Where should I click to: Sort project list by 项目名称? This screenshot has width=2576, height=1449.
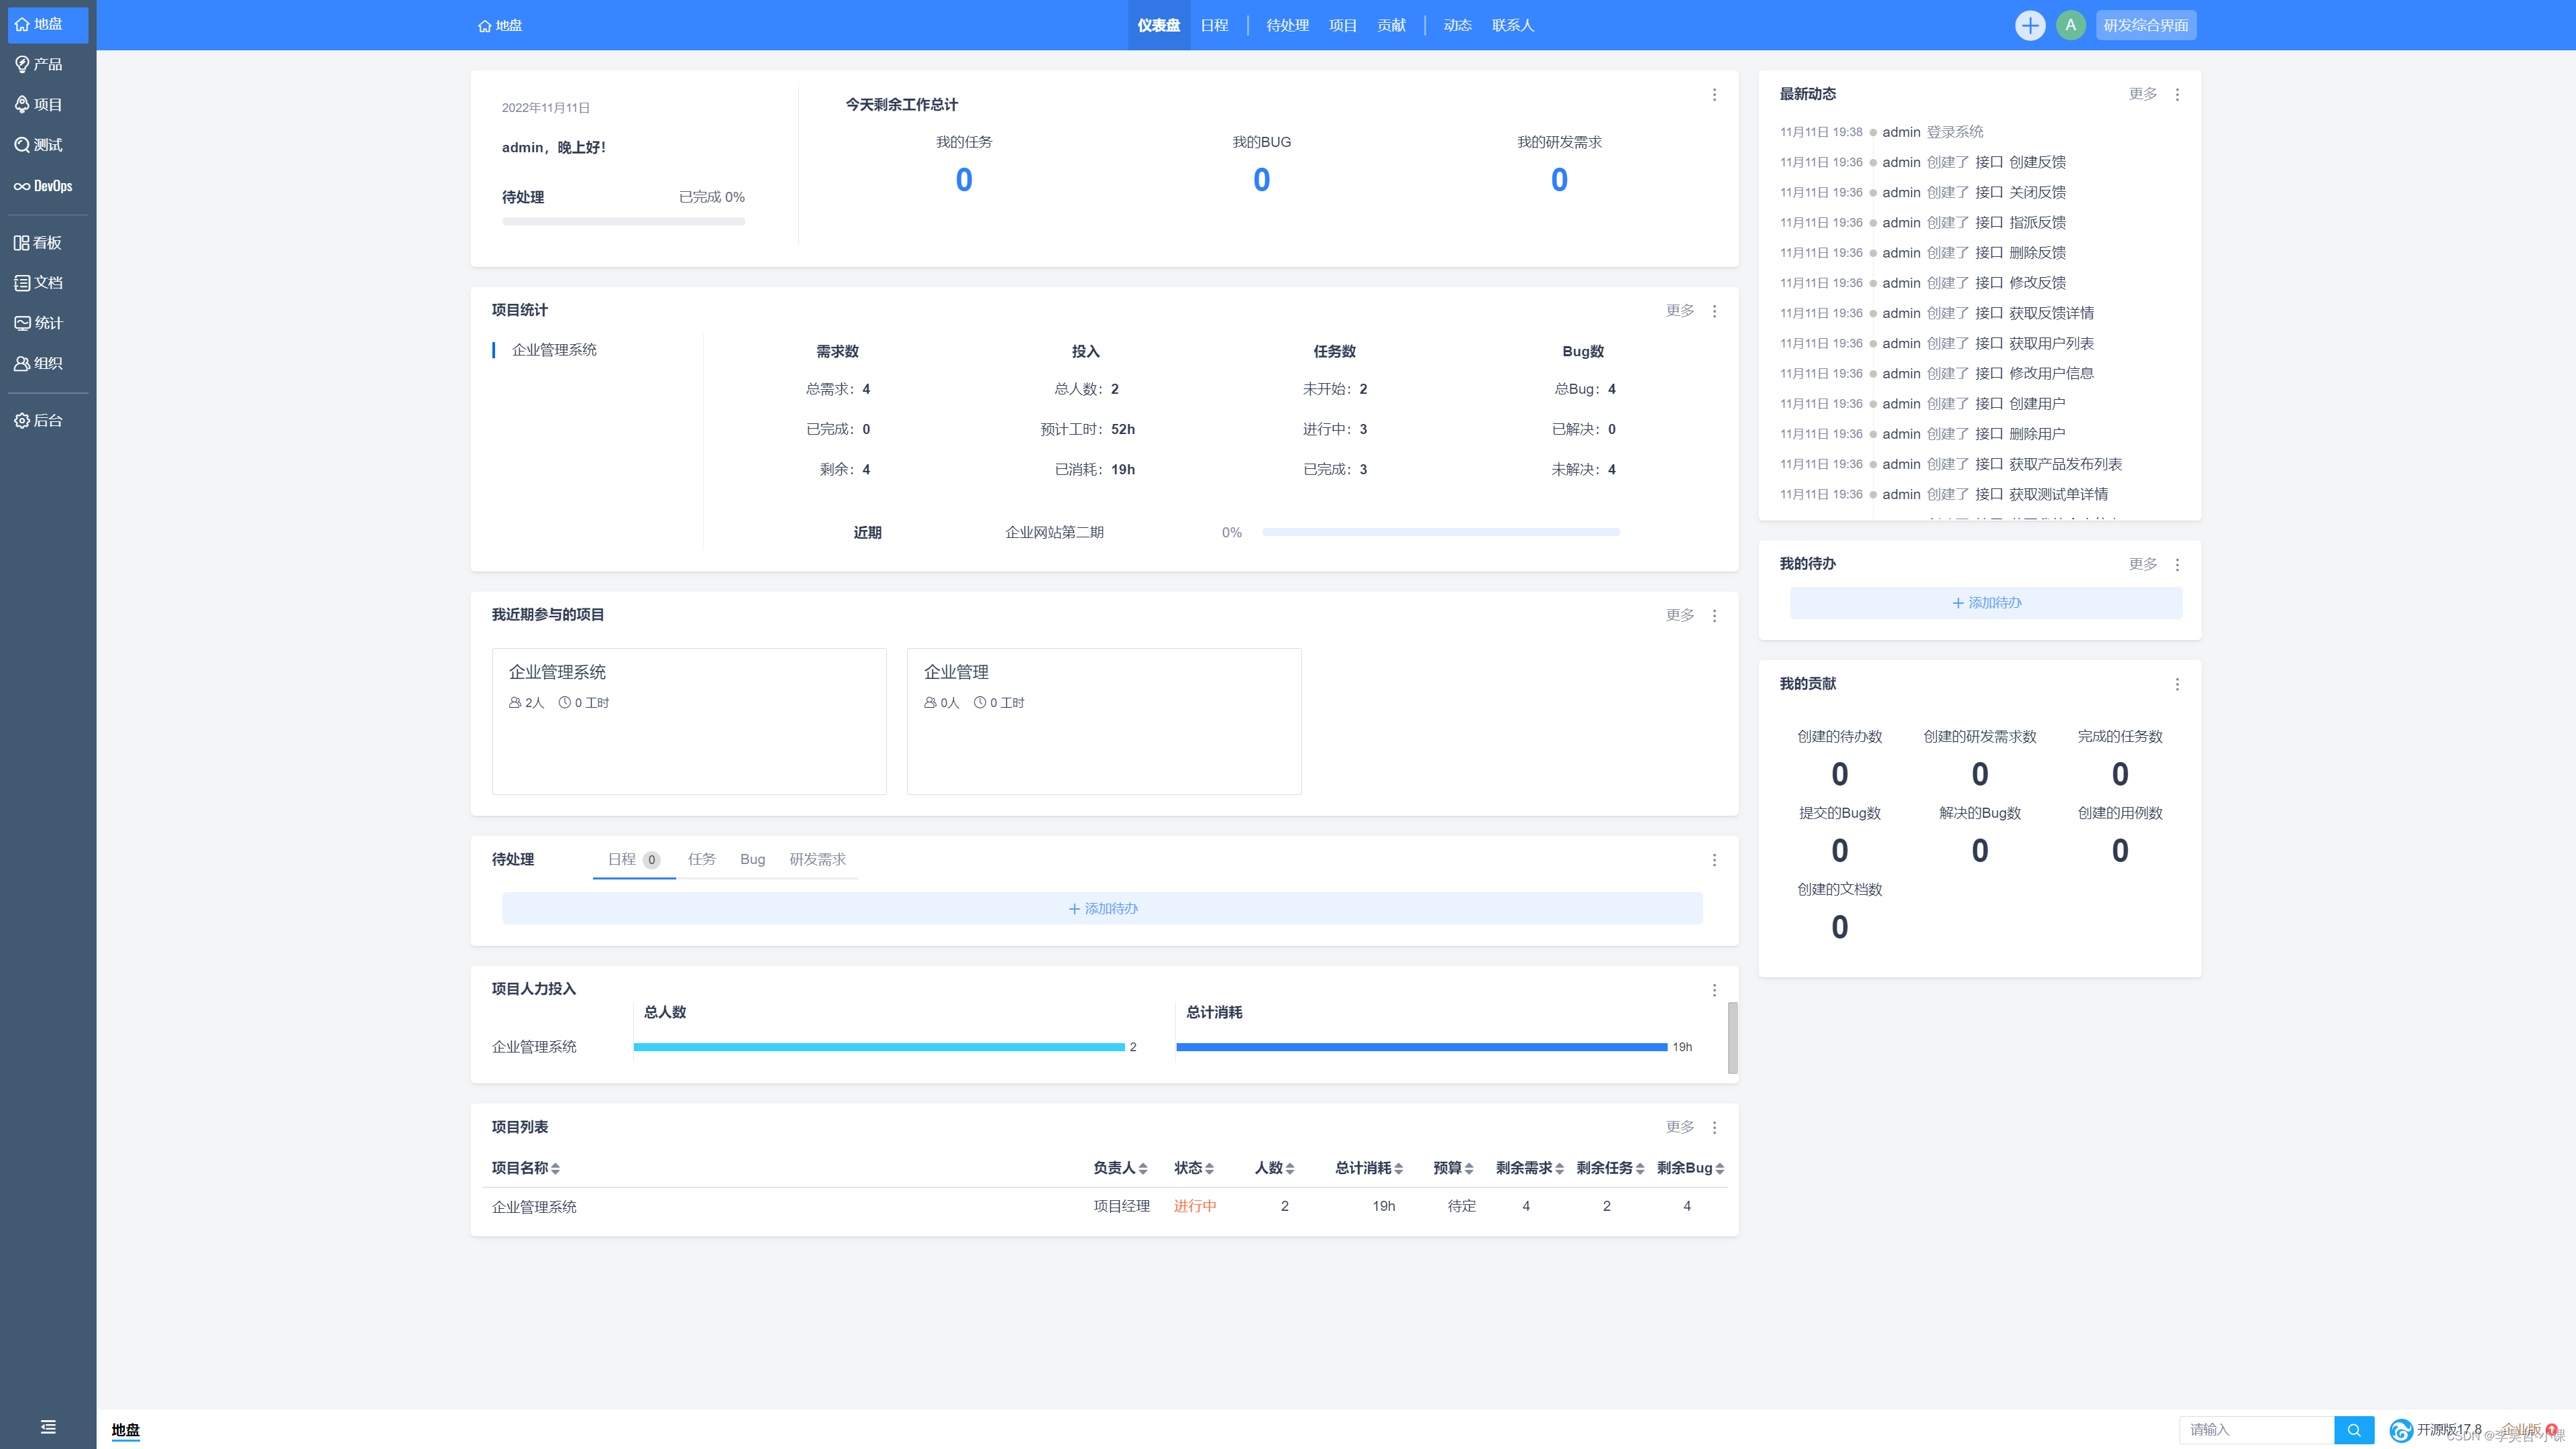coord(526,1168)
